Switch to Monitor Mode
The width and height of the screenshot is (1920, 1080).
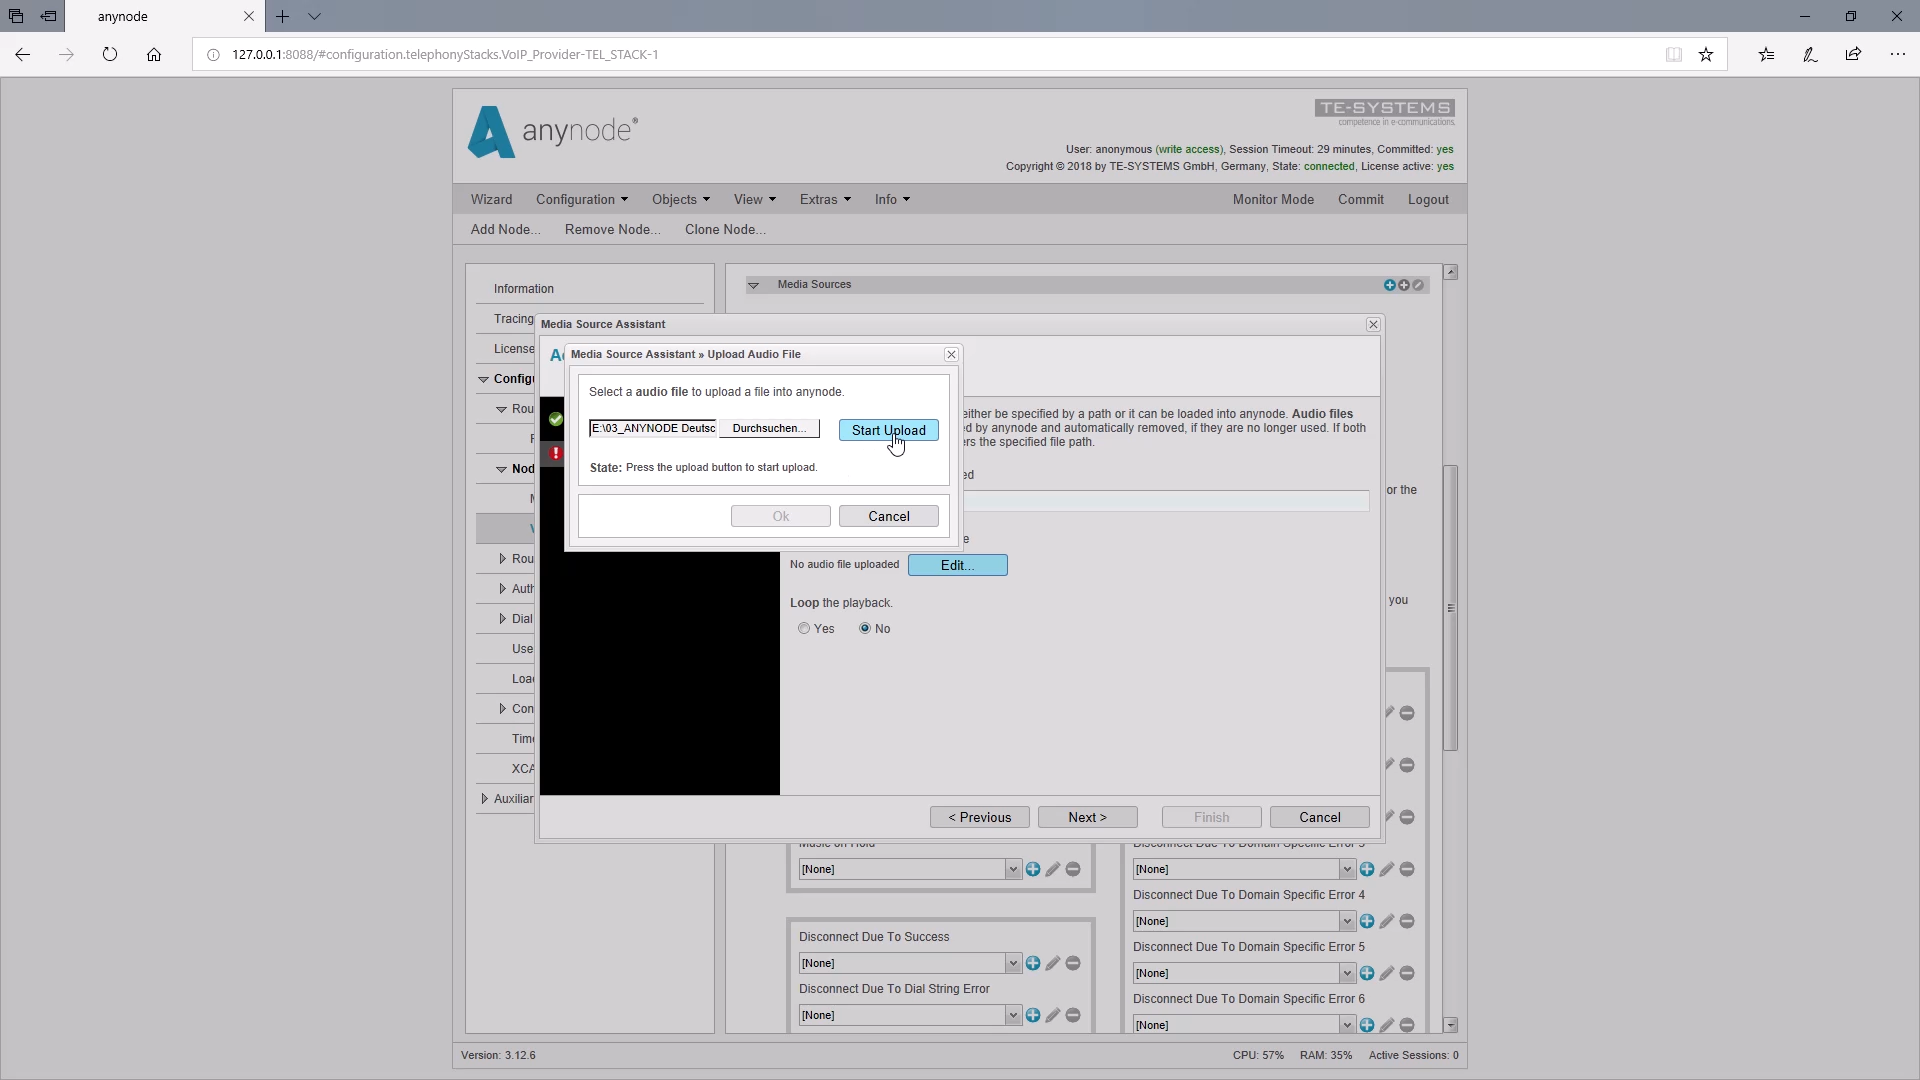click(1273, 200)
